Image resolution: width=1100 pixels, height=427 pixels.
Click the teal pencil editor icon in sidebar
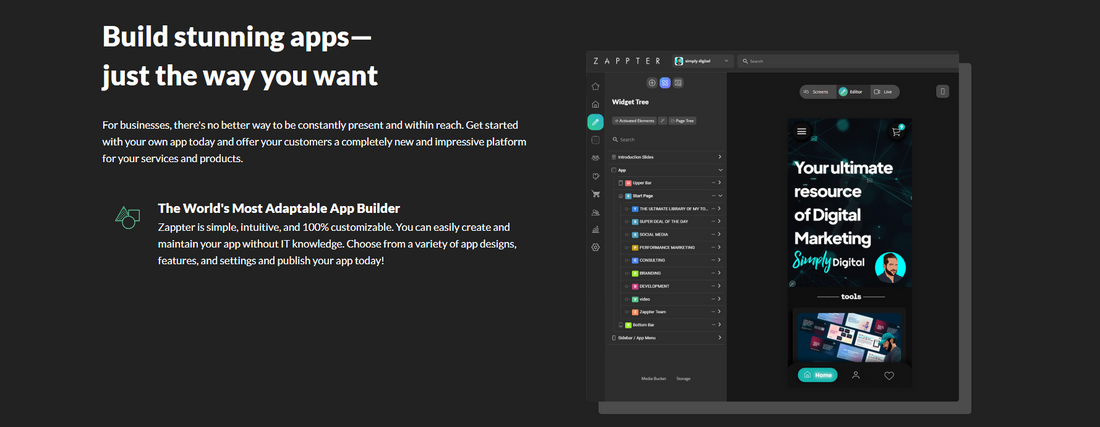tap(596, 122)
